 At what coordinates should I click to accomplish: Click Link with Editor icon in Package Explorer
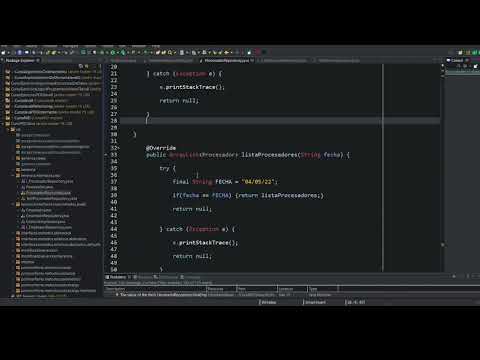tap(87, 66)
